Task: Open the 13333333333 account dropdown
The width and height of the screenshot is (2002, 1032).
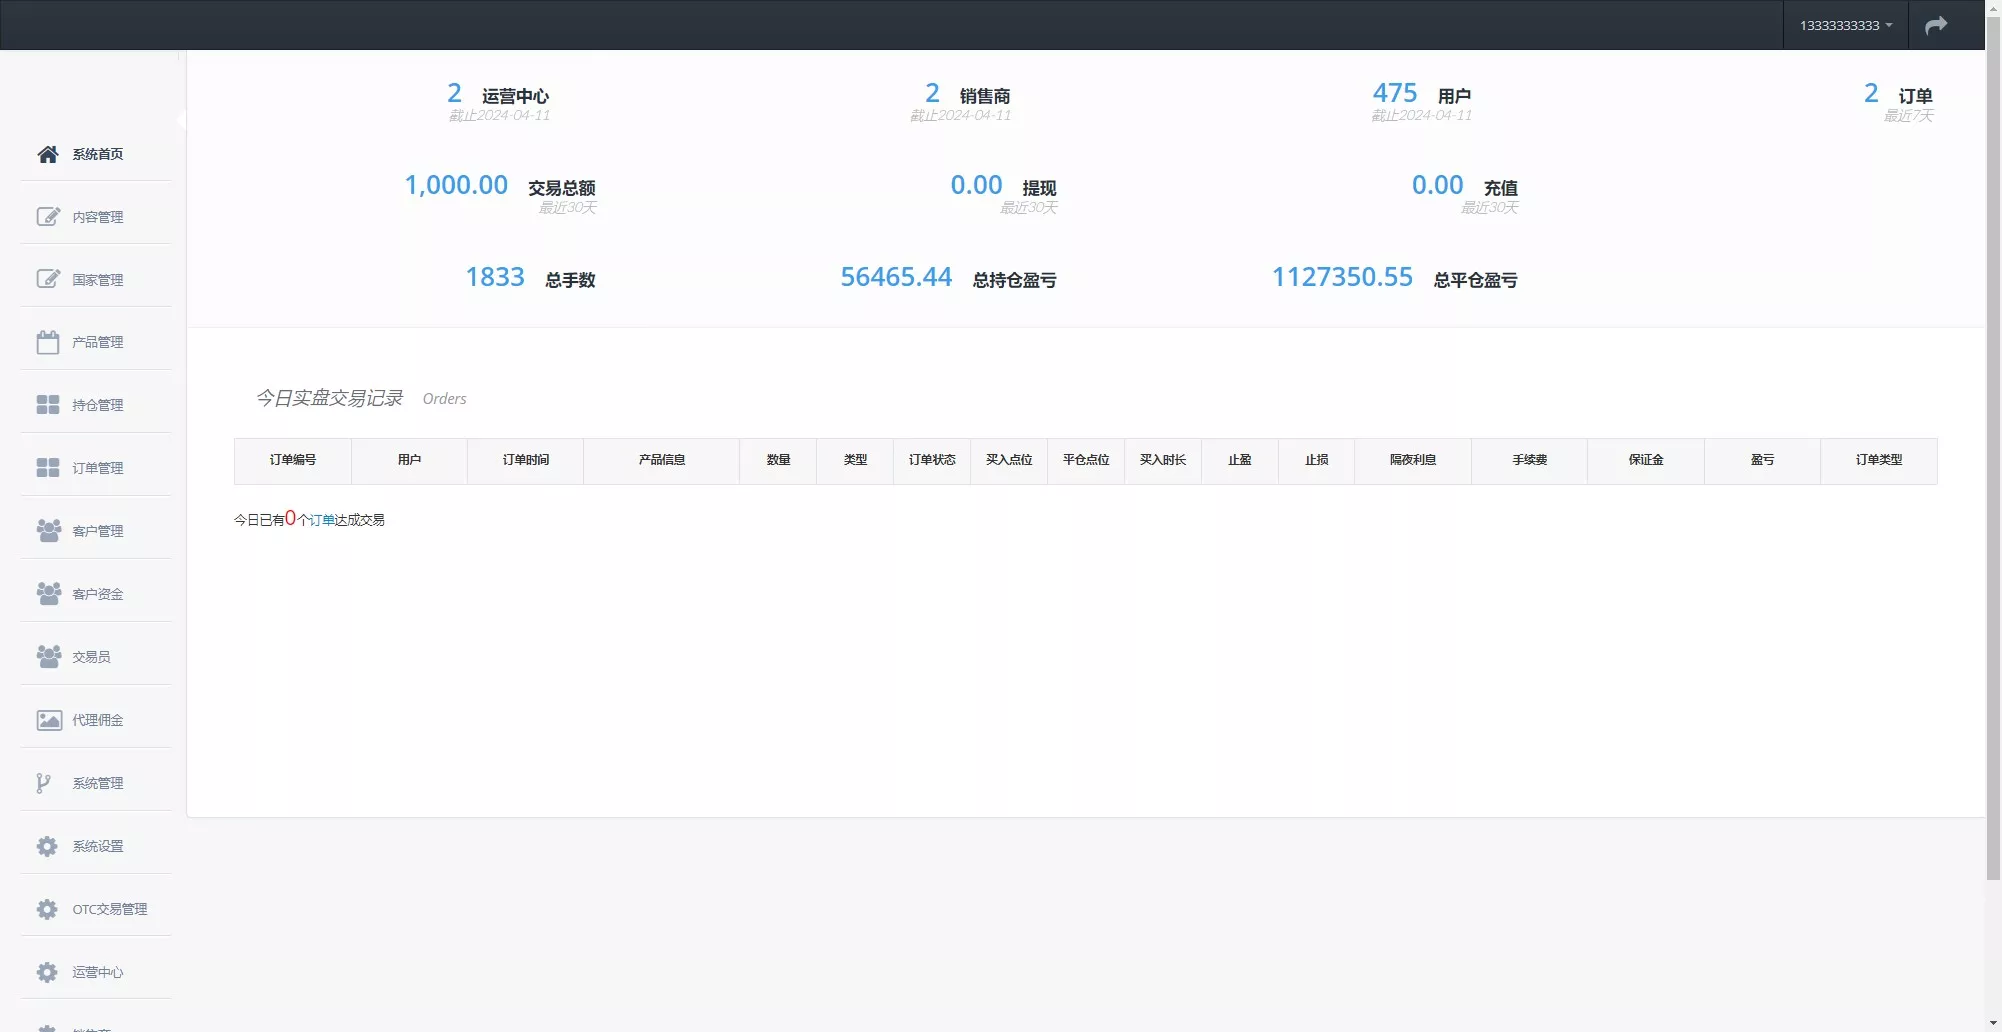Action: 1843,24
